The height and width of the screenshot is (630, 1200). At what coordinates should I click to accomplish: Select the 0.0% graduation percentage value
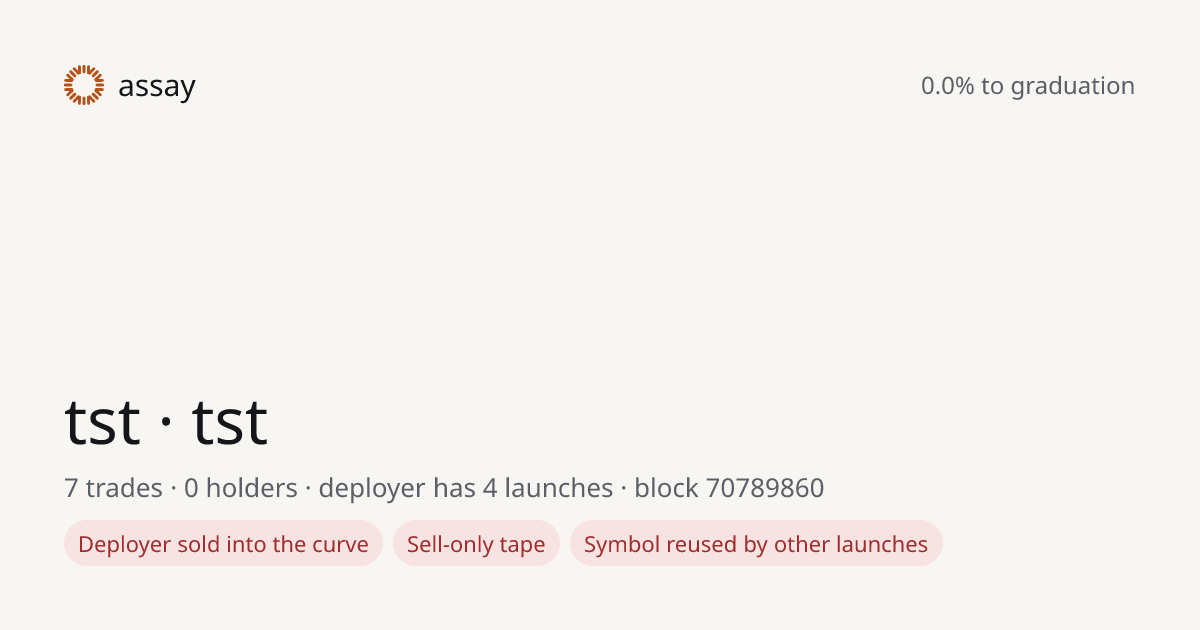click(947, 86)
